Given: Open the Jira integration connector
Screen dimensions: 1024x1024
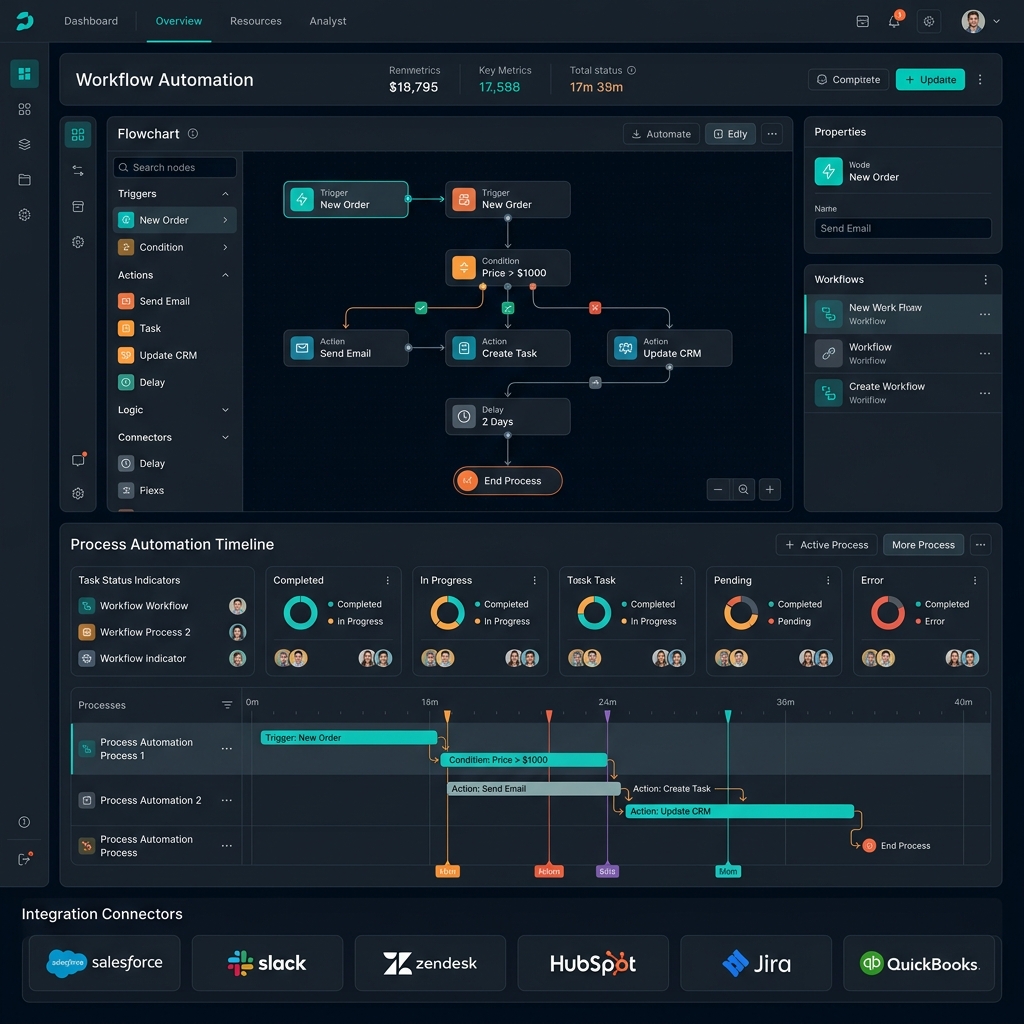Looking at the screenshot, I should [x=756, y=963].
